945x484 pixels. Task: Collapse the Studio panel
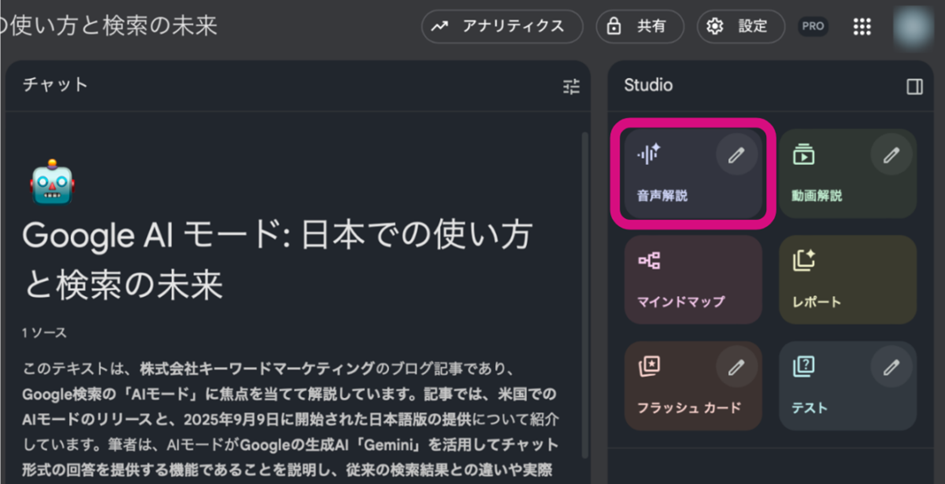point(914,87)
